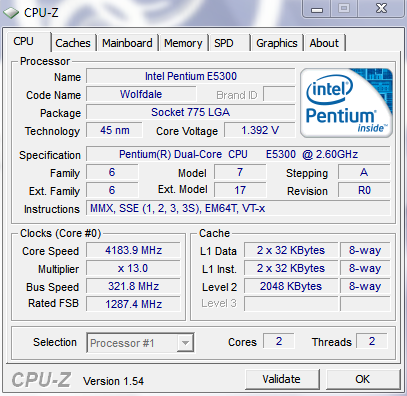Switch to the Caches tab
Viewport: 407px width, 396px height.
(73, 43)
